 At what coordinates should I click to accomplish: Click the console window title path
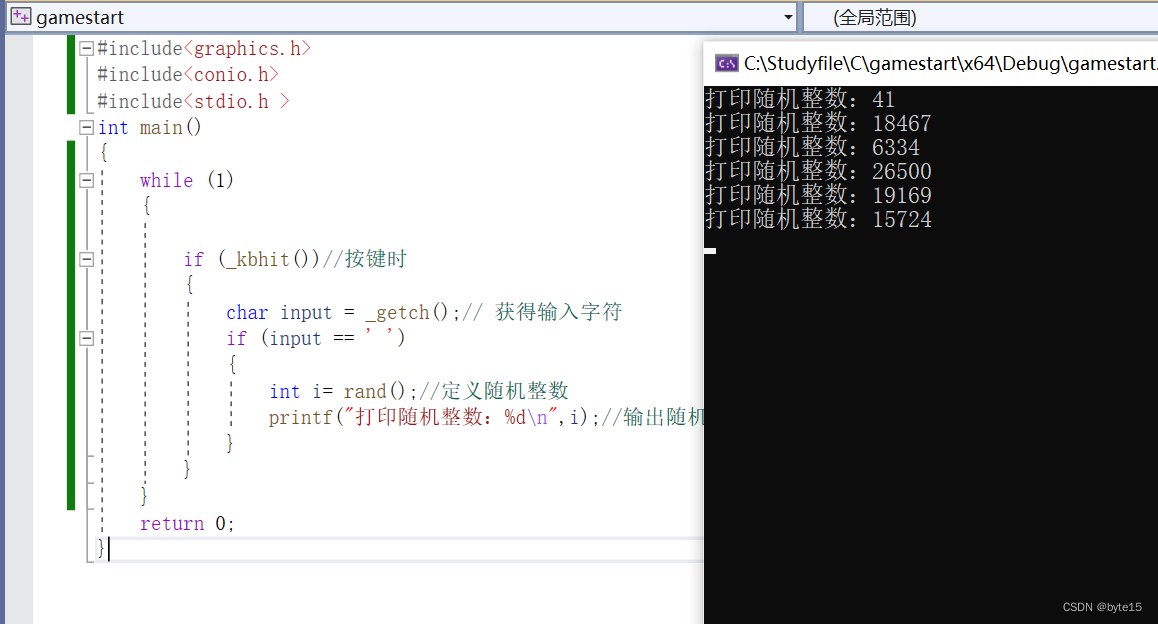pyautogui.click(x=950, y=64)
